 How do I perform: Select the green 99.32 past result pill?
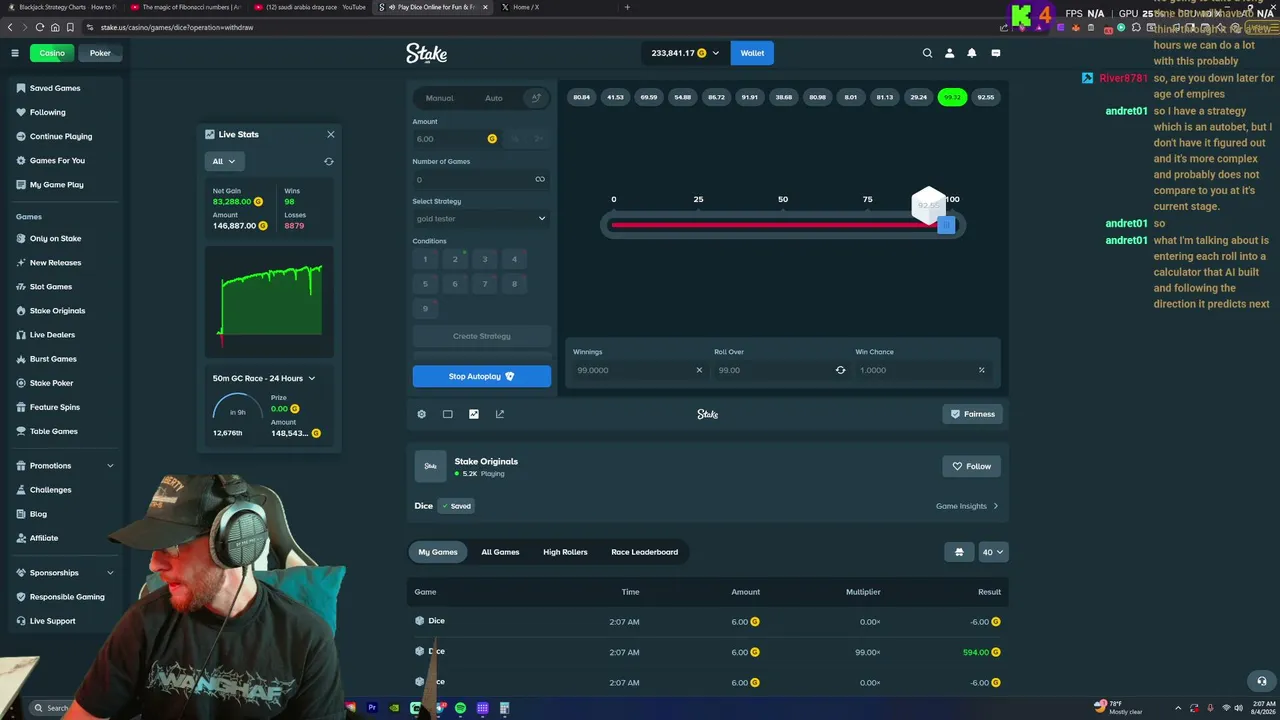point(952,97)
